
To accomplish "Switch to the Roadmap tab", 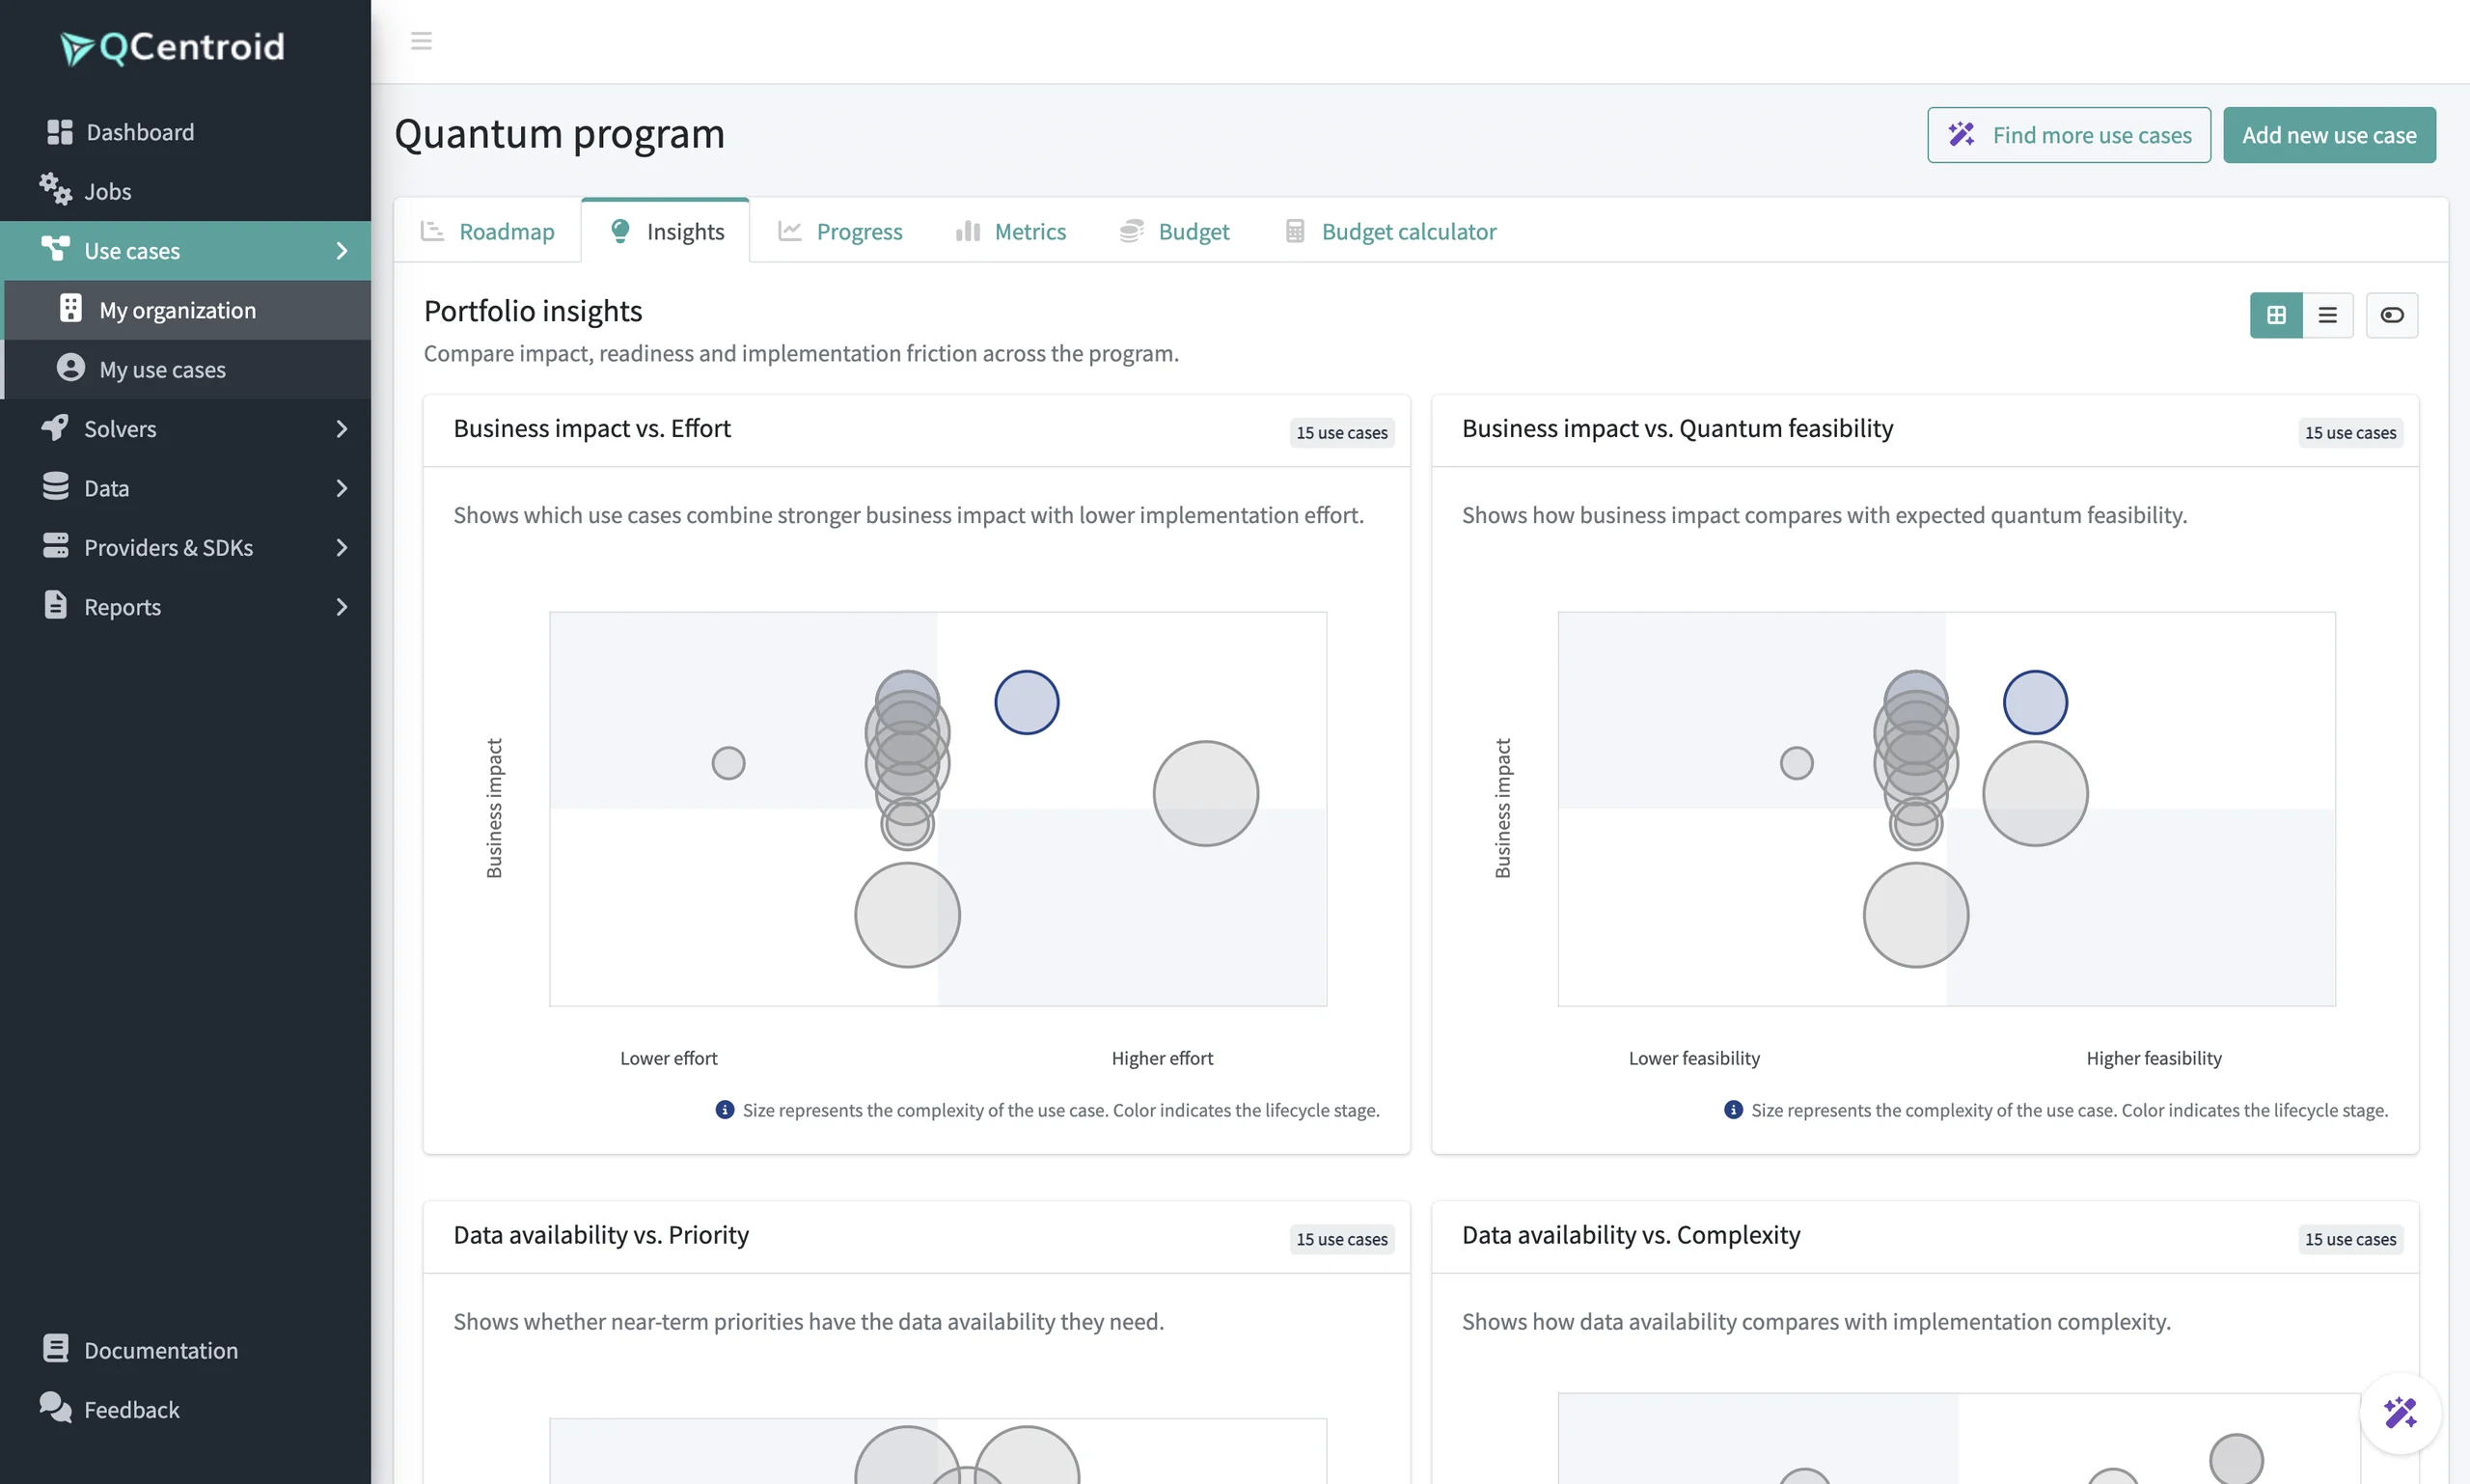I will pyautogui.click(x=488, y=231).
